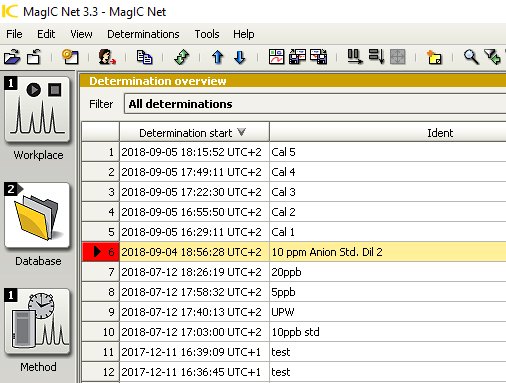The image size is (506, 383).
Task: Click the filter funnel icon
Action: coord(492,57)
